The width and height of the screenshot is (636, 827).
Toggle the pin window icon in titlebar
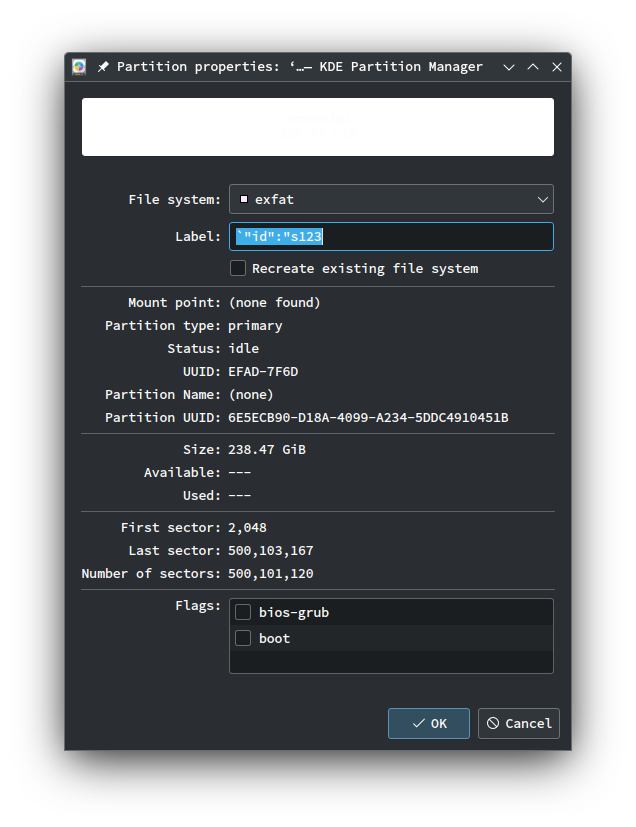point(103,67)
